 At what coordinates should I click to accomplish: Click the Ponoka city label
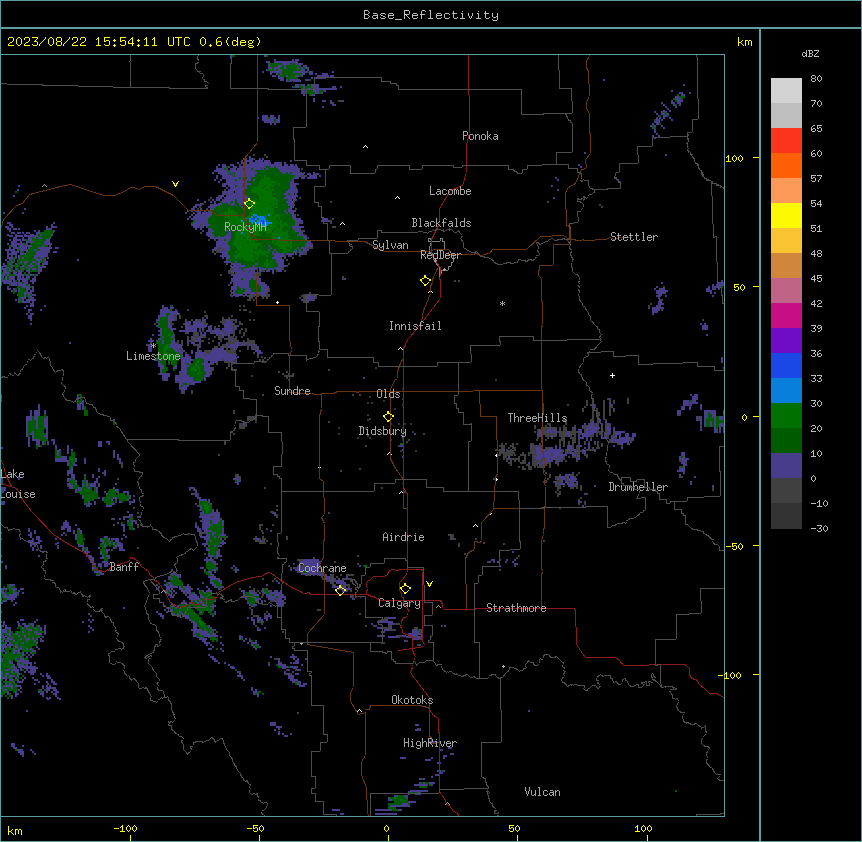click(480, 136)
